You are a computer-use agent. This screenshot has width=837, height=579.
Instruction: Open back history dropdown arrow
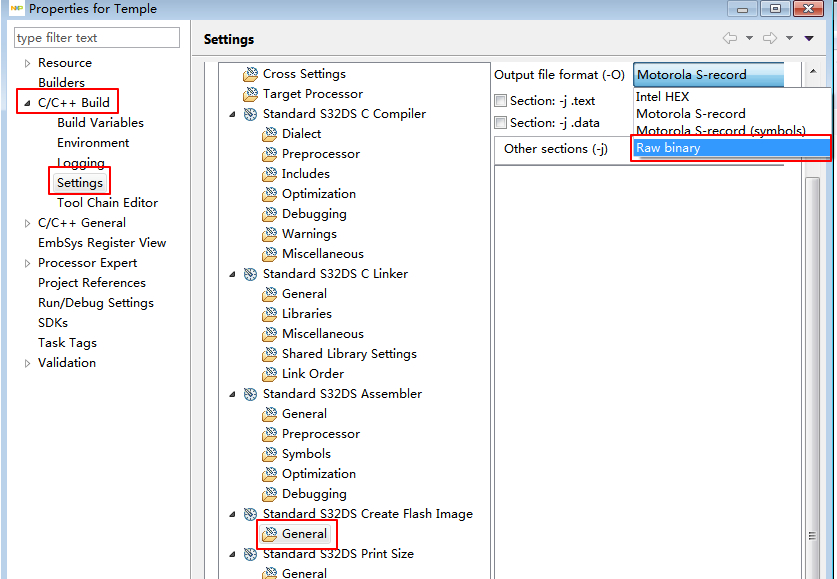pyautogui.click(x=749, y=38)
